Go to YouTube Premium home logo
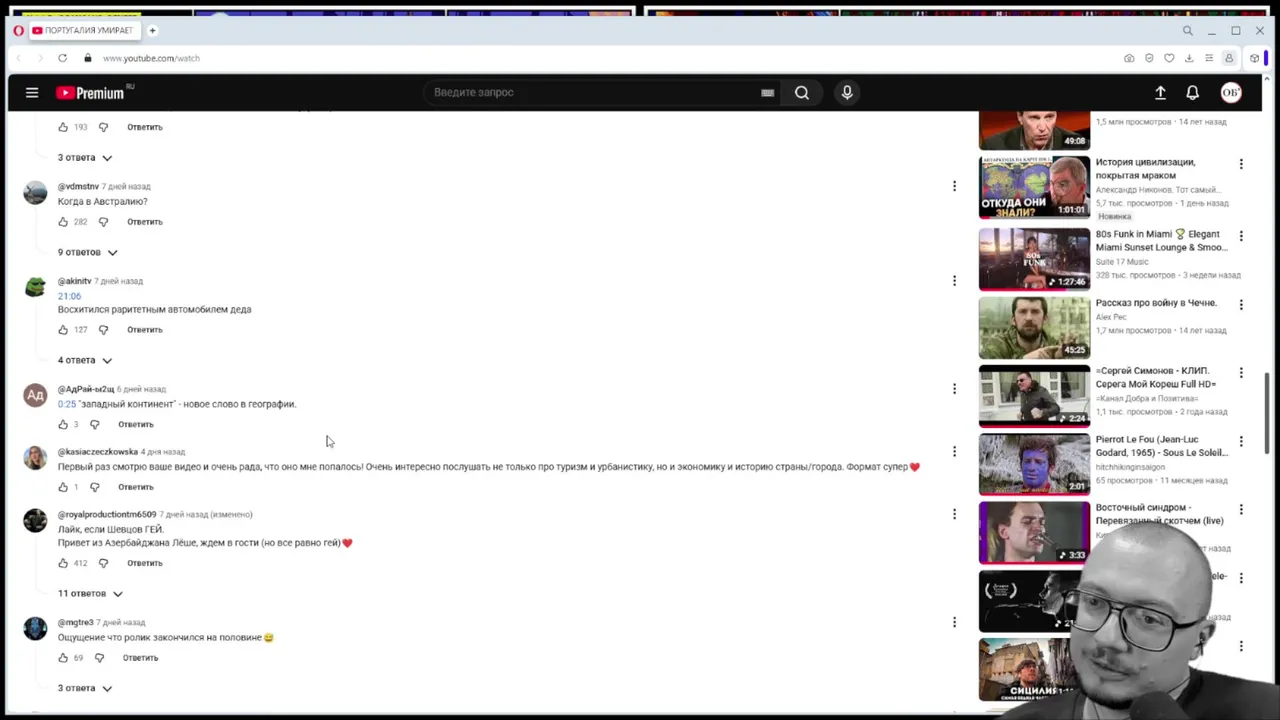 pyautogui.click(x=90, y=93)
